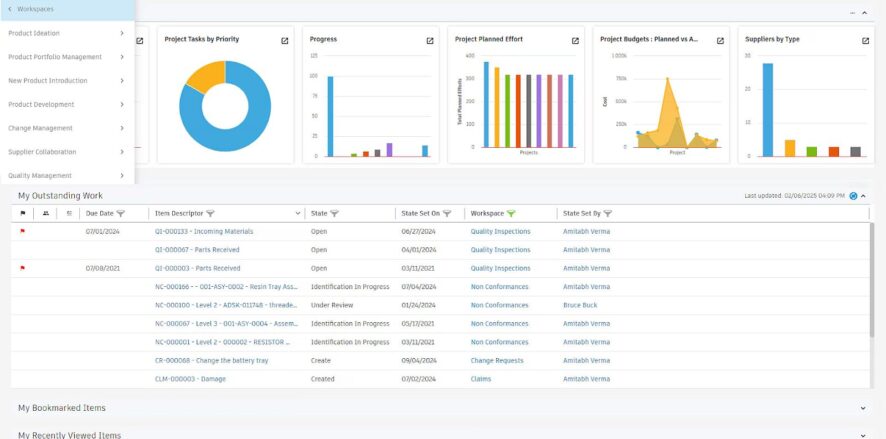Open Bruce Buck user link
The image size is (886, 439).
tap(580, 305)
